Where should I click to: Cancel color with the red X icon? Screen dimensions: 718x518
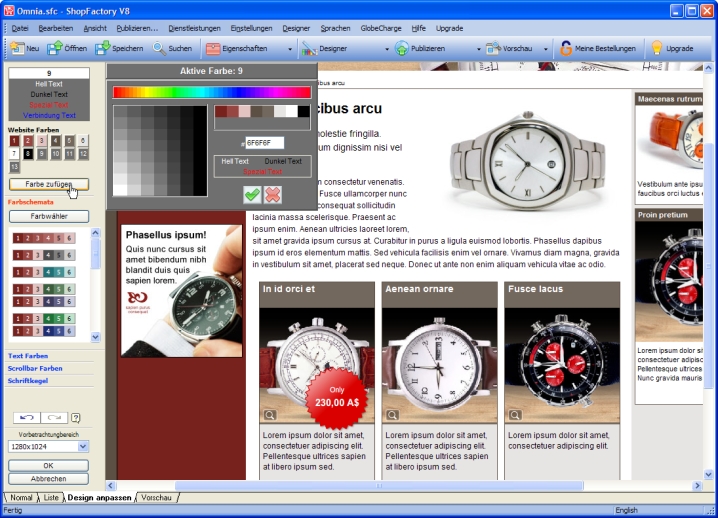pos(272,194)
